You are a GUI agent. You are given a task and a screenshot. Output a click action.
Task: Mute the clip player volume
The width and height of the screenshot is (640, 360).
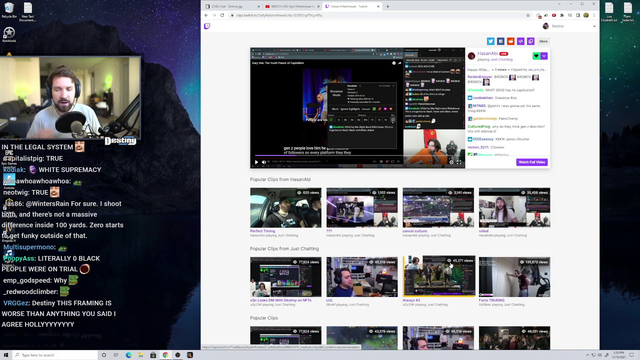pyautogui.click(x=264, y=162)
